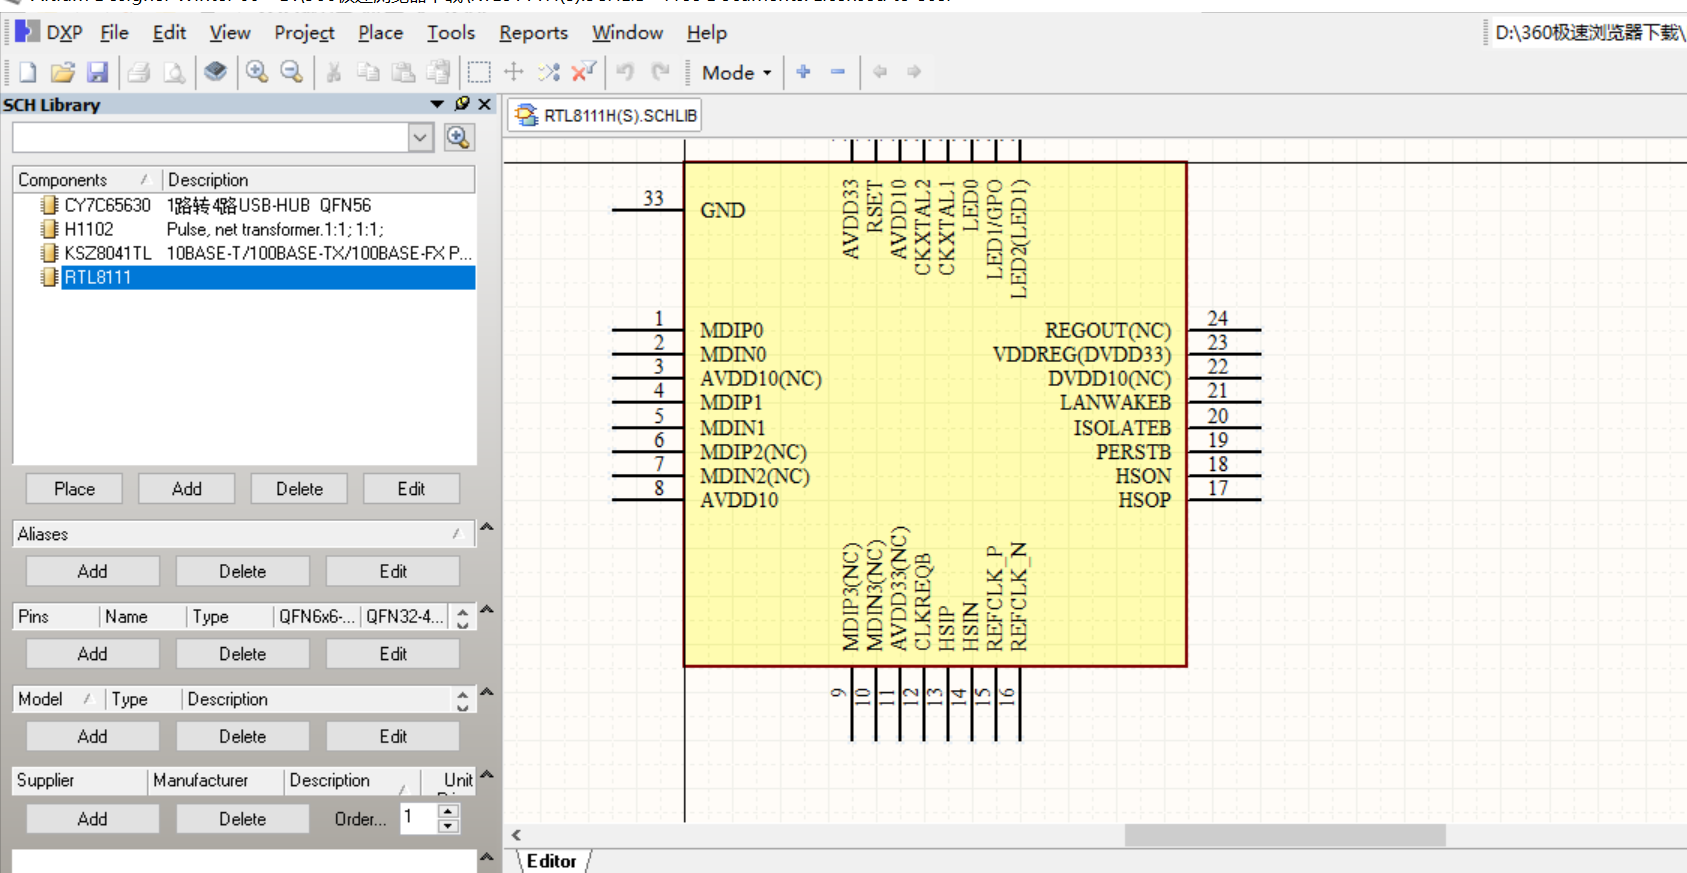This screenshot has height=873, width=1687.
Task: Click the New document toolbar icon
Action: pyautogui.click(x=28, y=72)
